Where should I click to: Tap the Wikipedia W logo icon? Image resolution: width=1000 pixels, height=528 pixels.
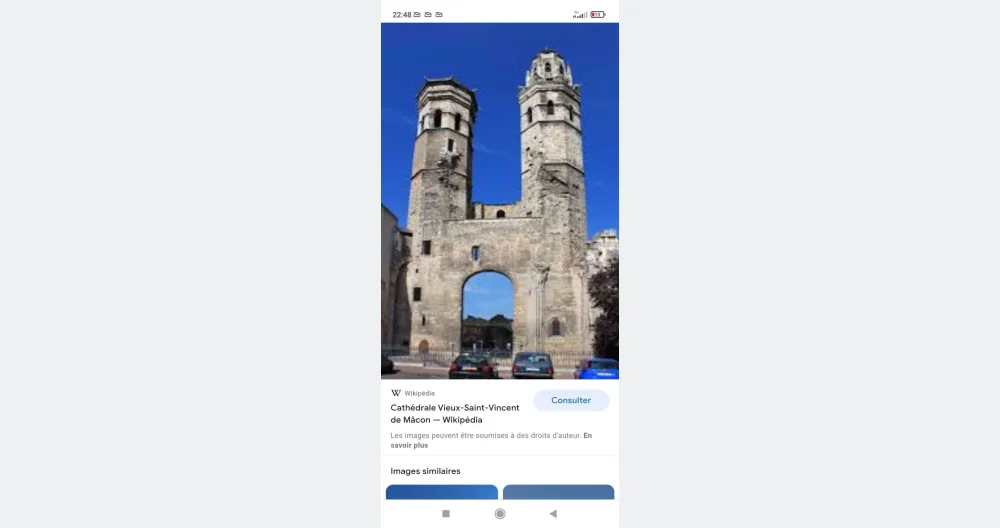click(x=396, y=393)
